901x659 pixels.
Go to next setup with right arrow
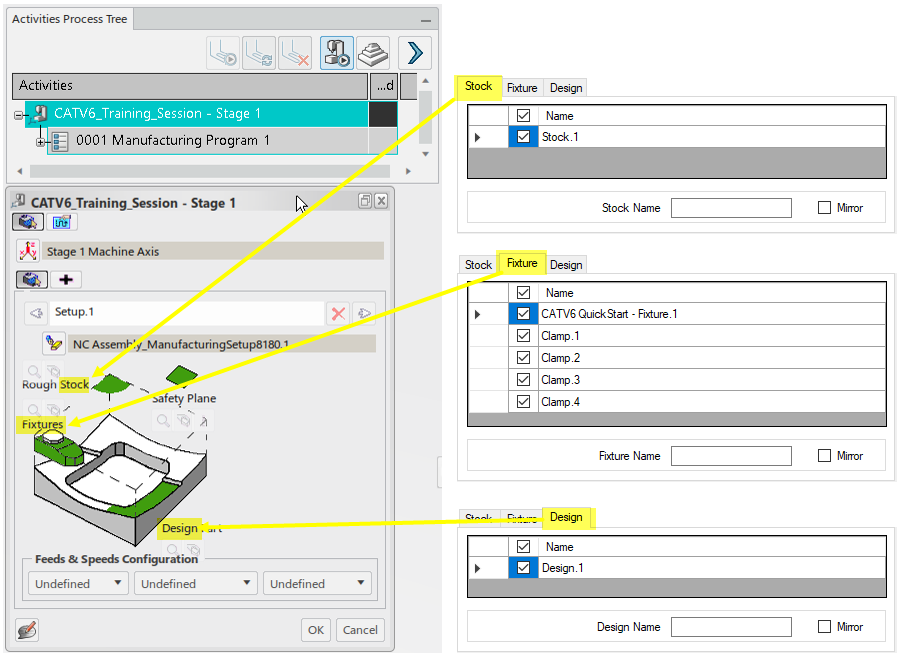tap(364, 313)
